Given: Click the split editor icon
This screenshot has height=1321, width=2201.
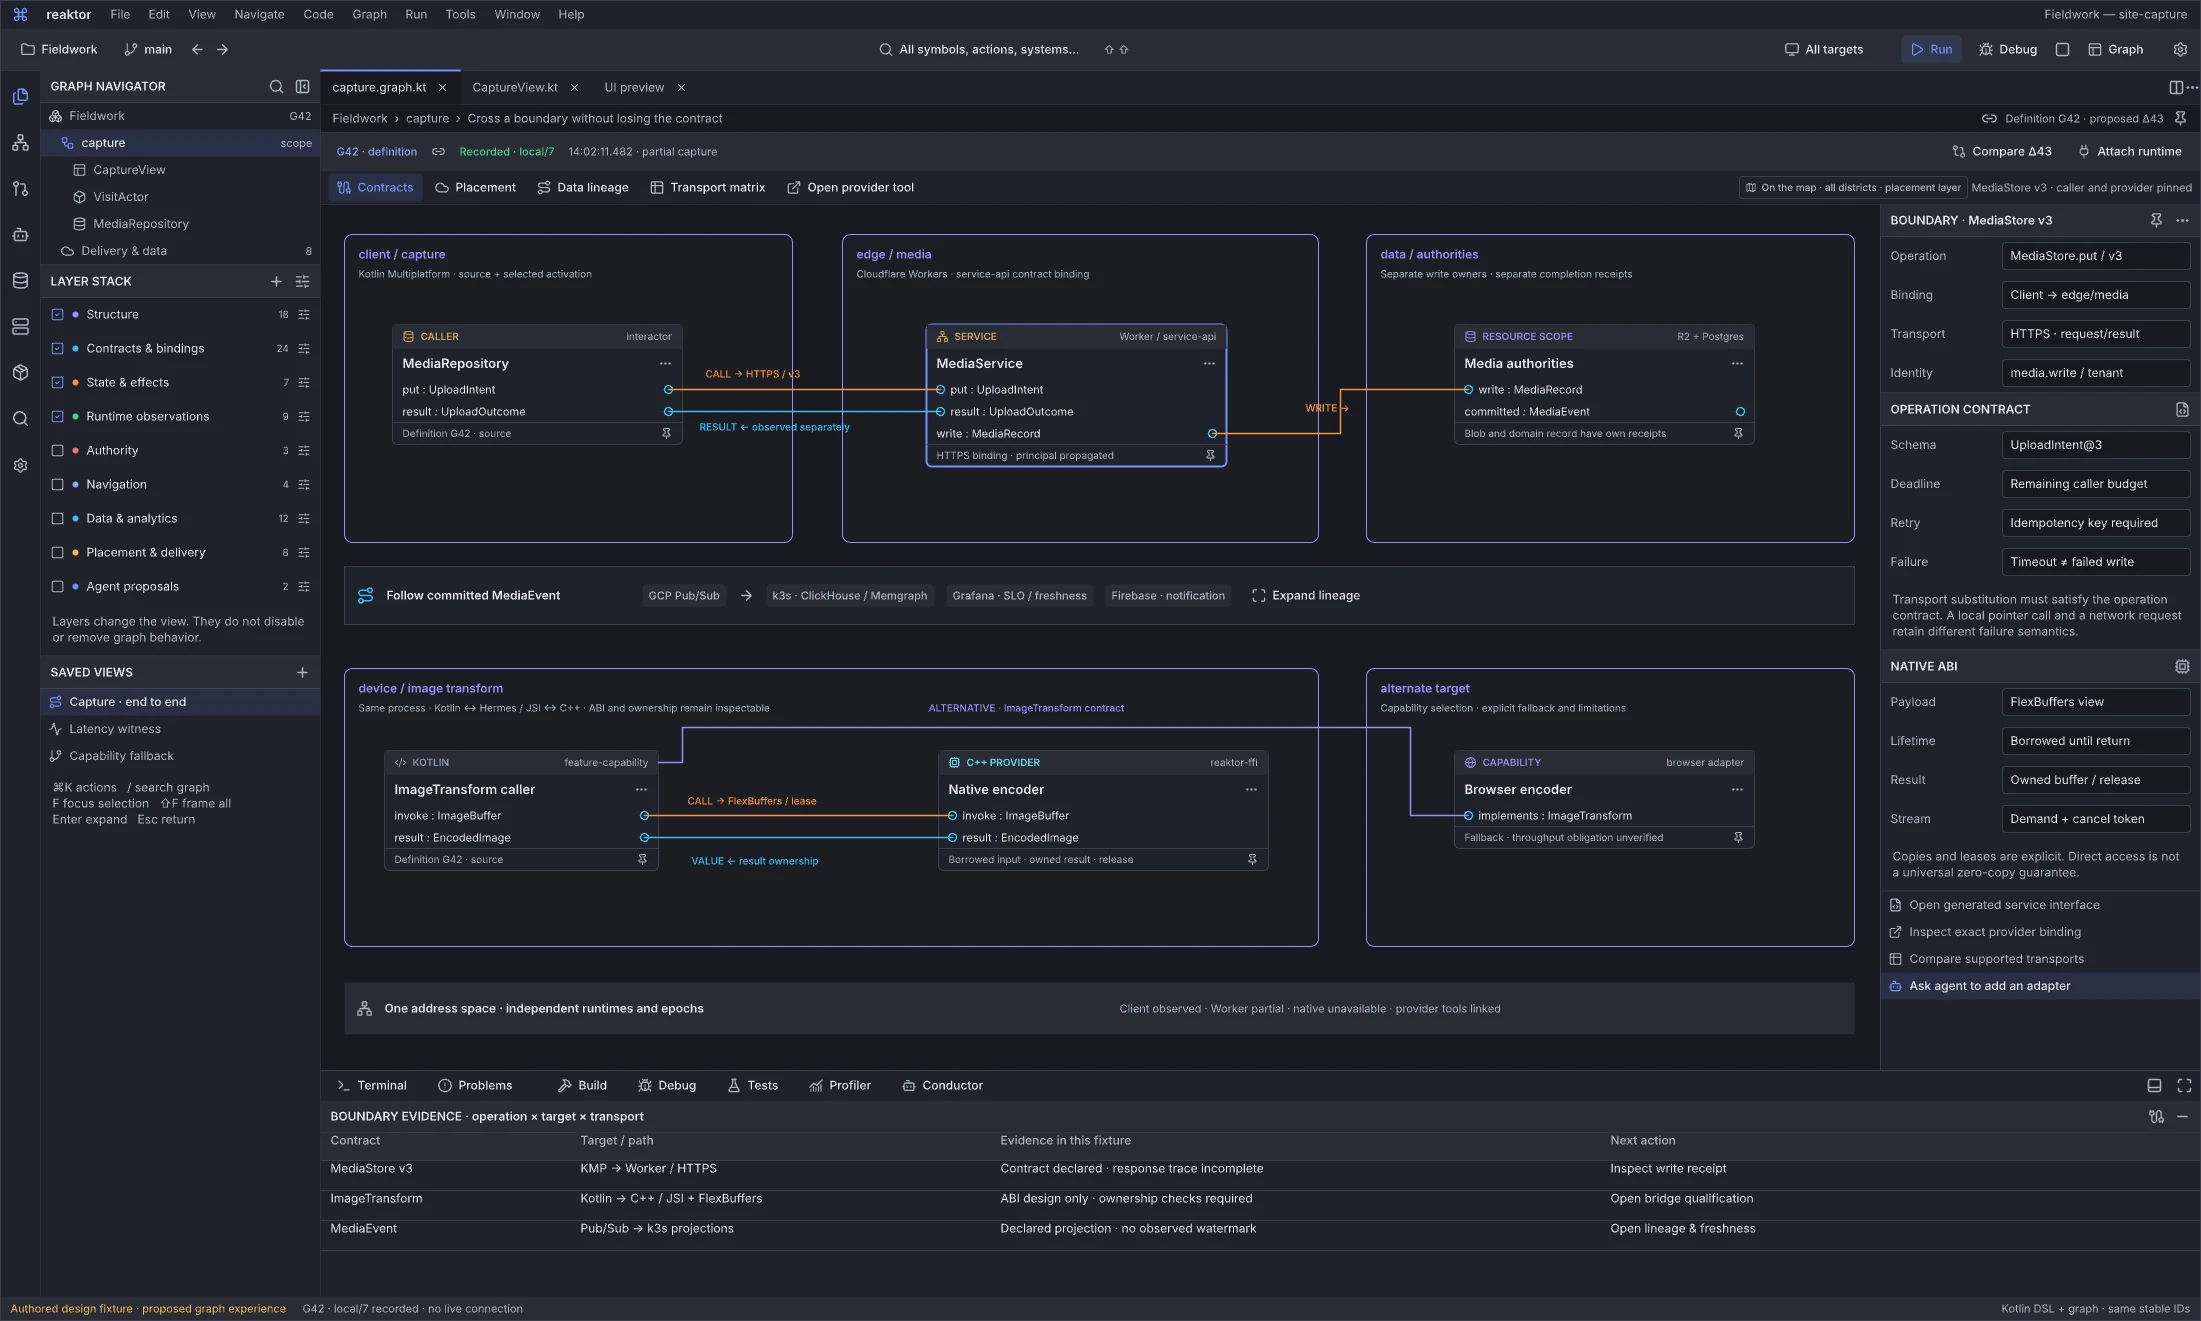Looking at the screenshot, I should click(2175, 88).
